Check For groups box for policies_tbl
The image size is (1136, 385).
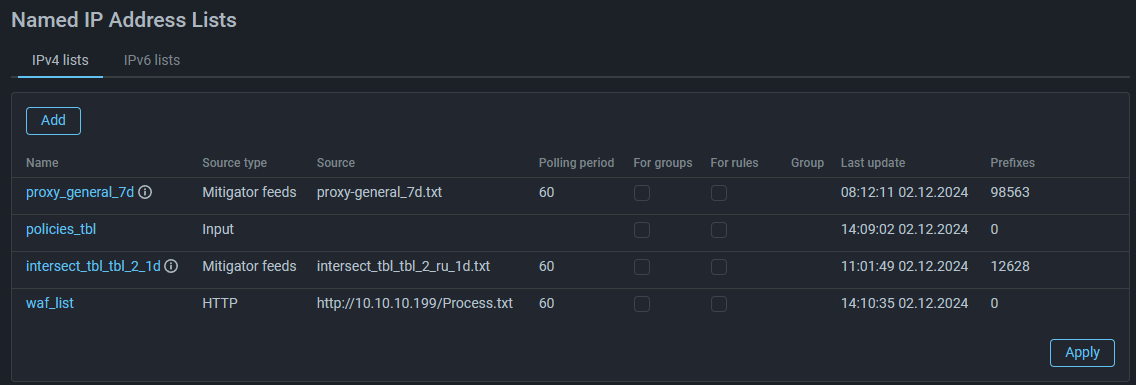[642, 230]
